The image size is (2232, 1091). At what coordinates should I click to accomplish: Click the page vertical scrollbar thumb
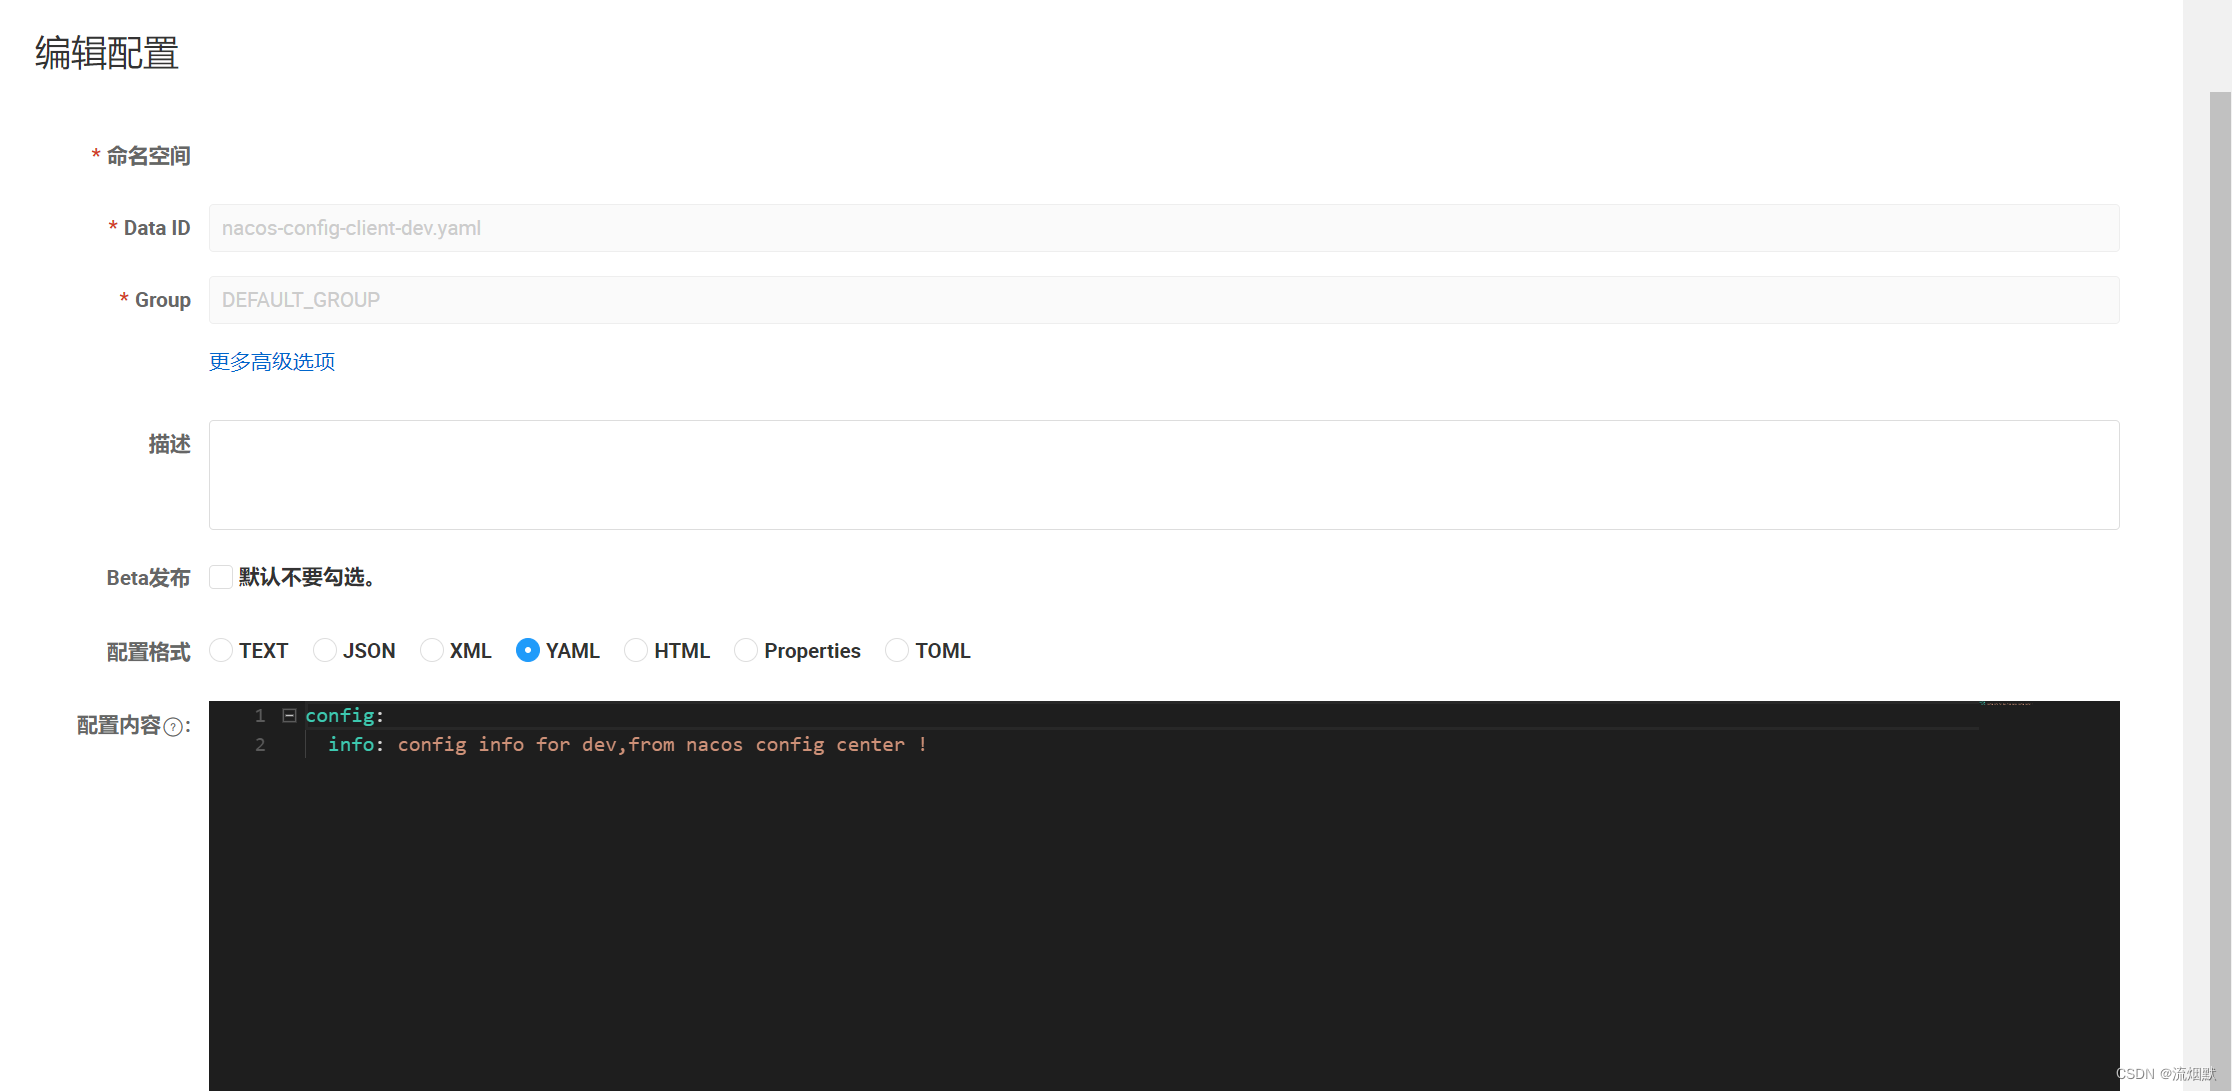point(2220,590)
